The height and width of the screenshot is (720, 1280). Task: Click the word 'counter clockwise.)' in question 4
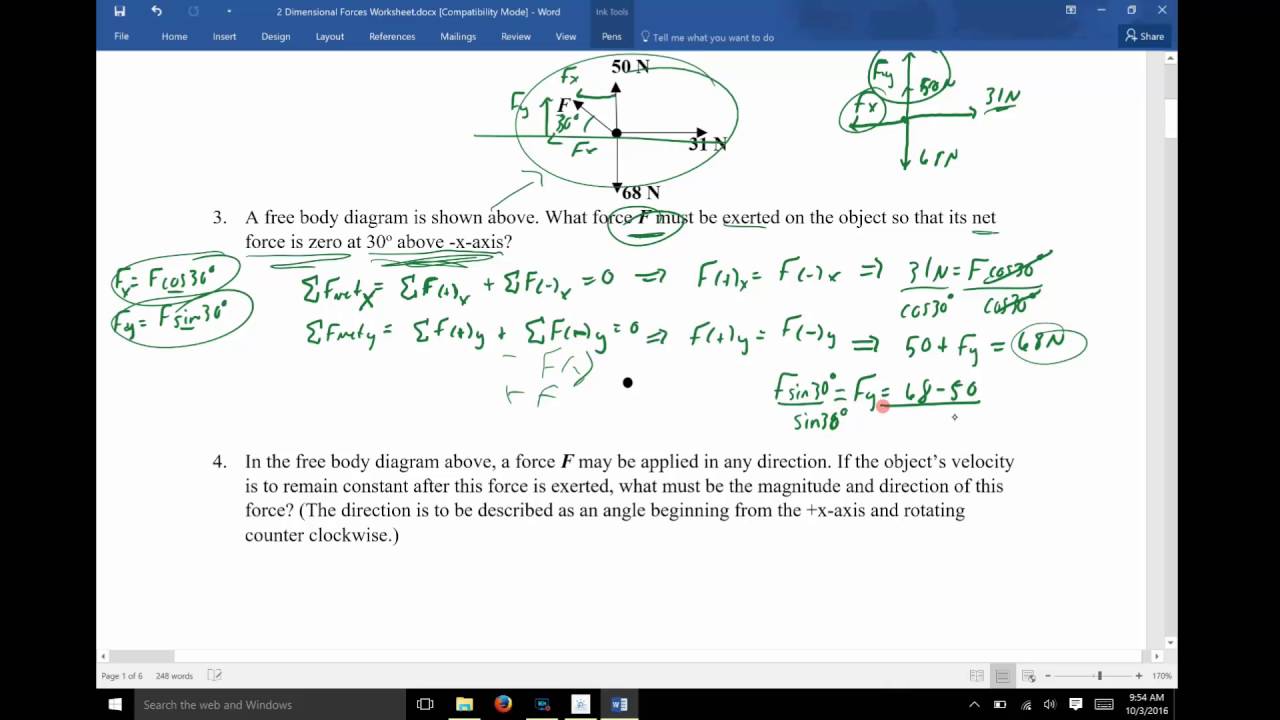pos(322,535)
